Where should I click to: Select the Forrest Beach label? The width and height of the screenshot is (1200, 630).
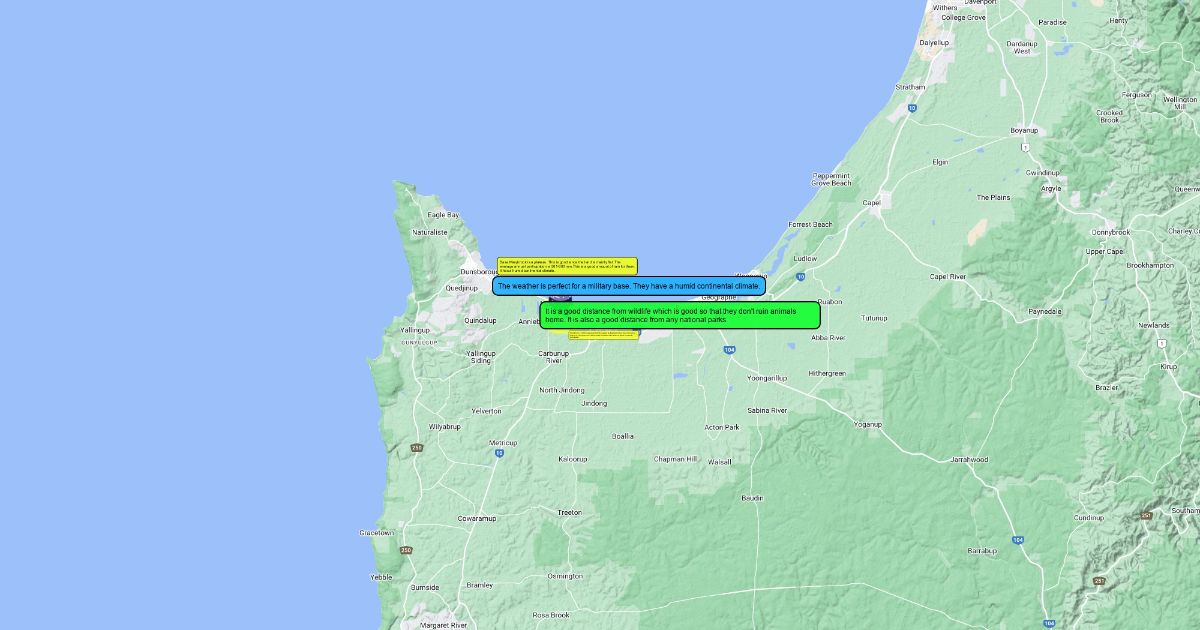coord(810,224)
